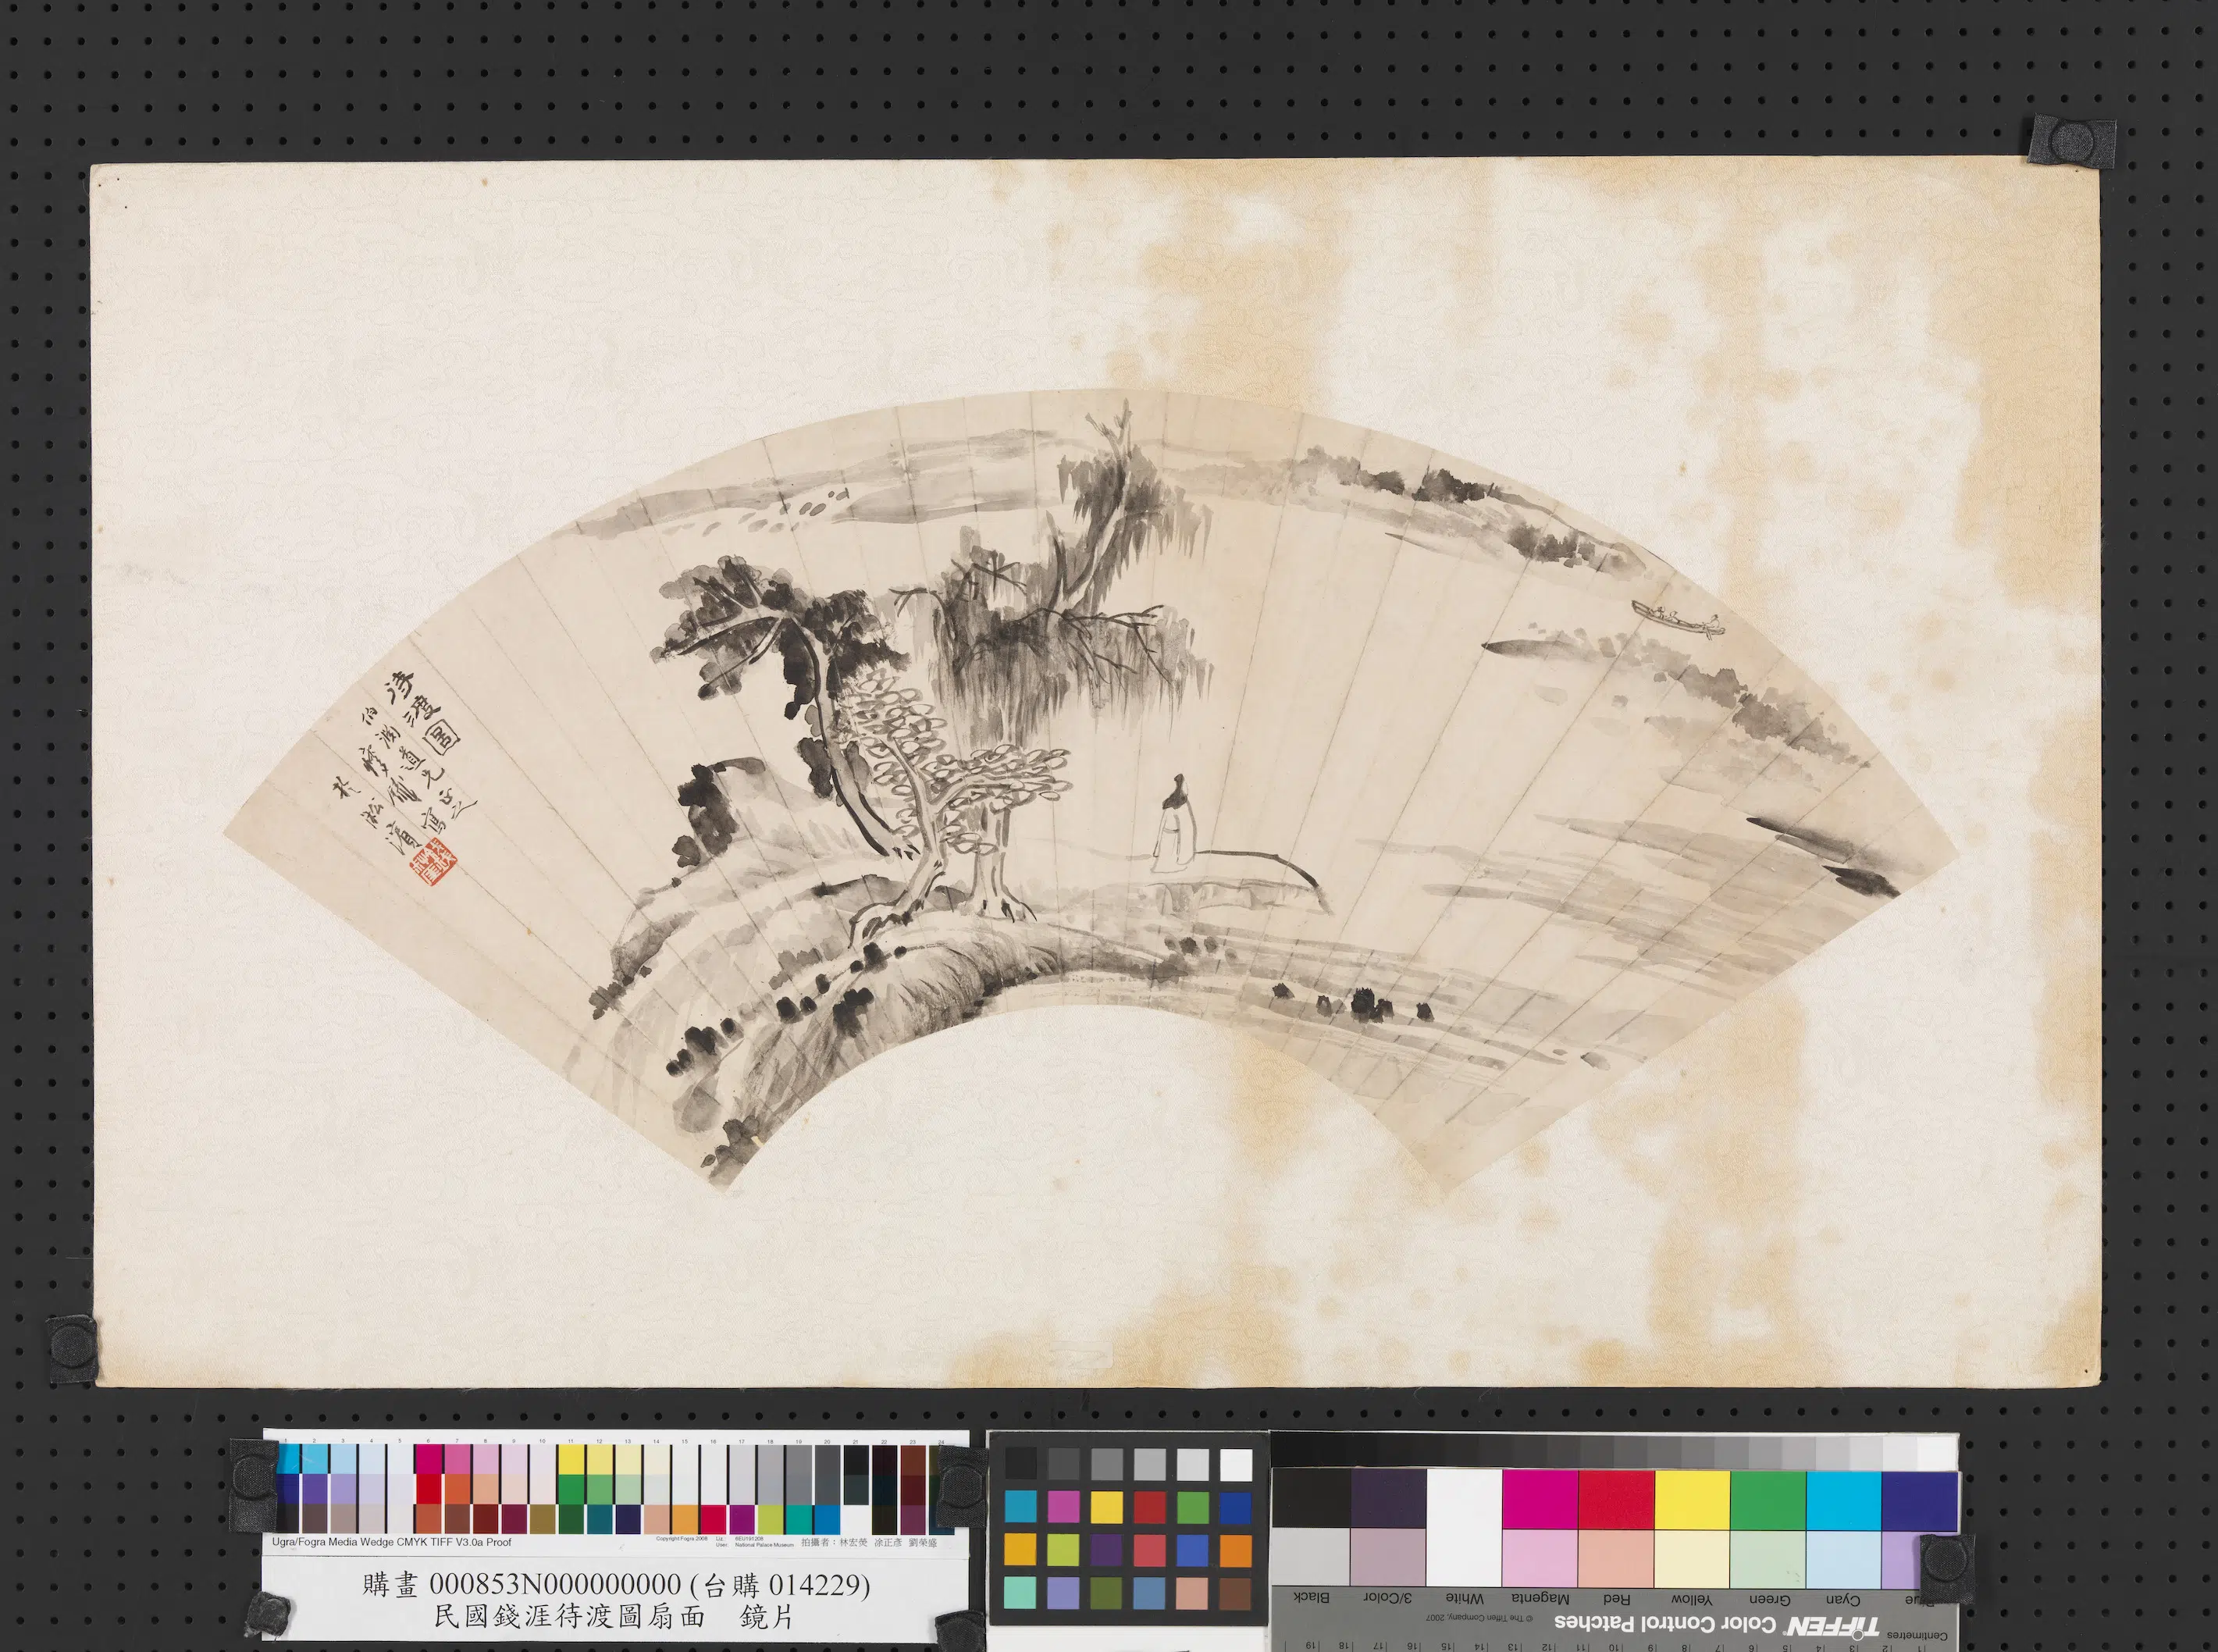
Task: Click the title '民國錢涯待渡圖扇面'
Action: pos(570,1617)
